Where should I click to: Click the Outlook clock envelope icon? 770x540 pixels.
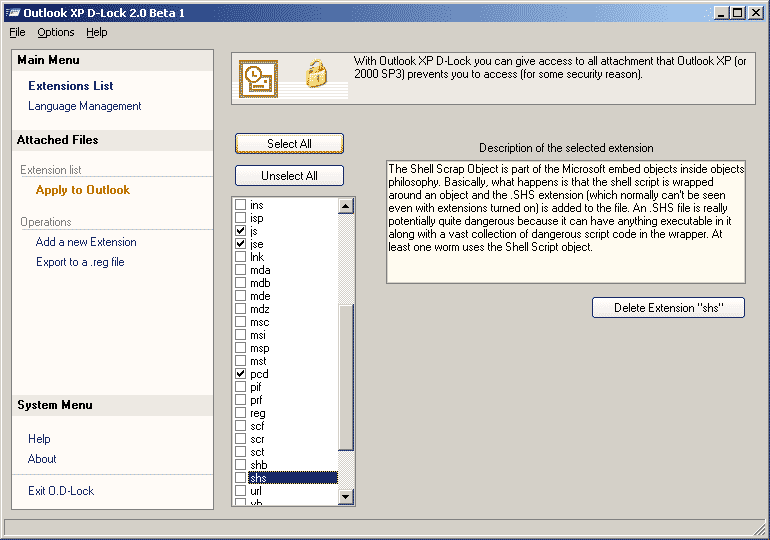(x=258, y=79)
